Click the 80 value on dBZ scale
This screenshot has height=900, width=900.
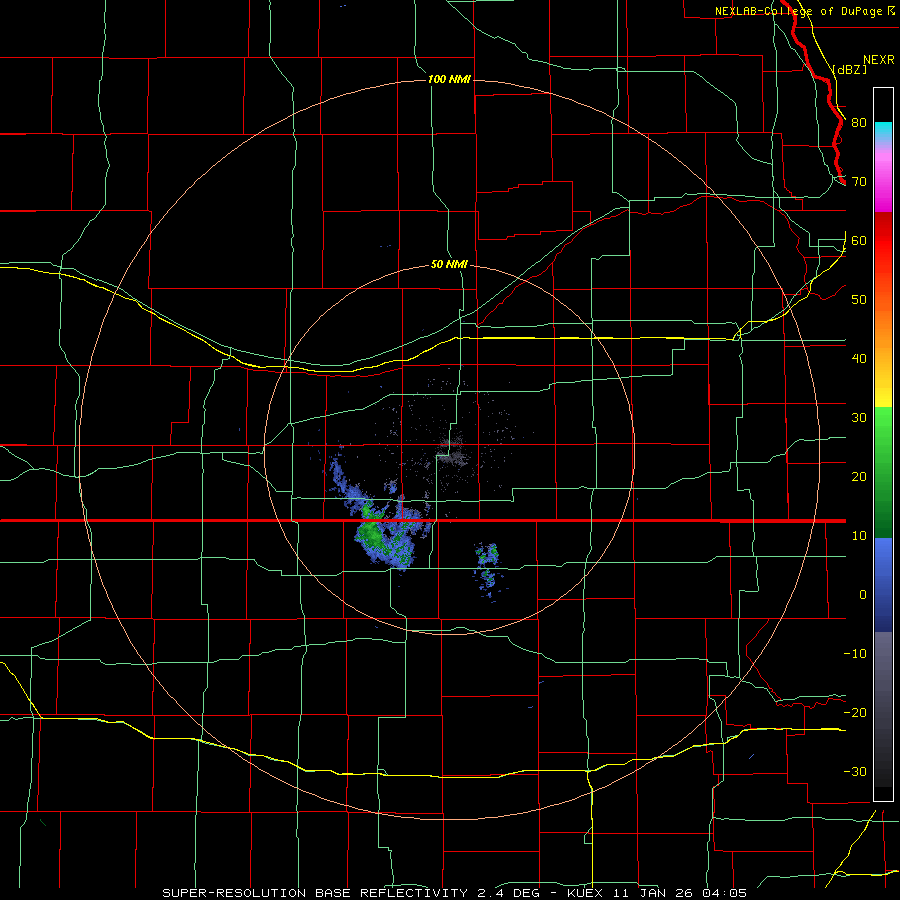click(859, 123)
